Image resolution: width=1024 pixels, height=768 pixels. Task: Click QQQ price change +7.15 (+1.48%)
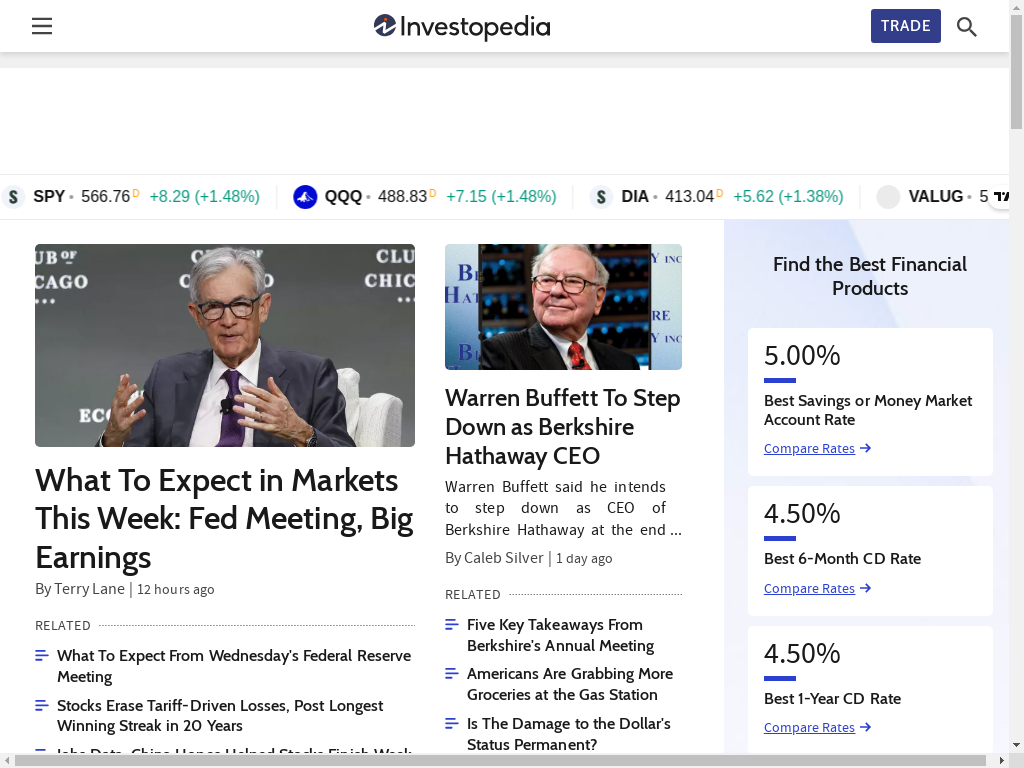pos(502,197)
